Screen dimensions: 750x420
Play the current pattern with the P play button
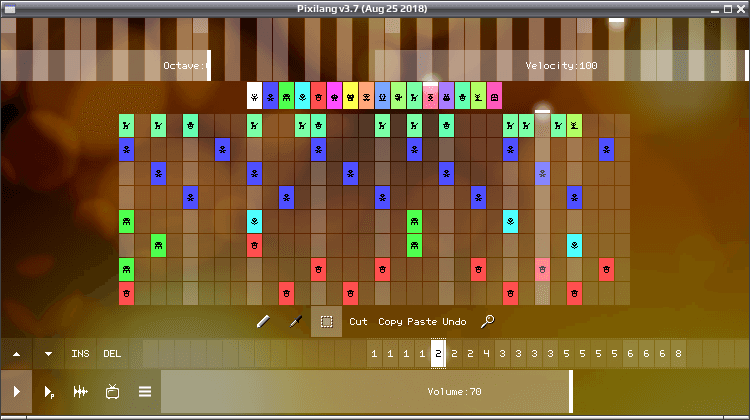point(48,392)
